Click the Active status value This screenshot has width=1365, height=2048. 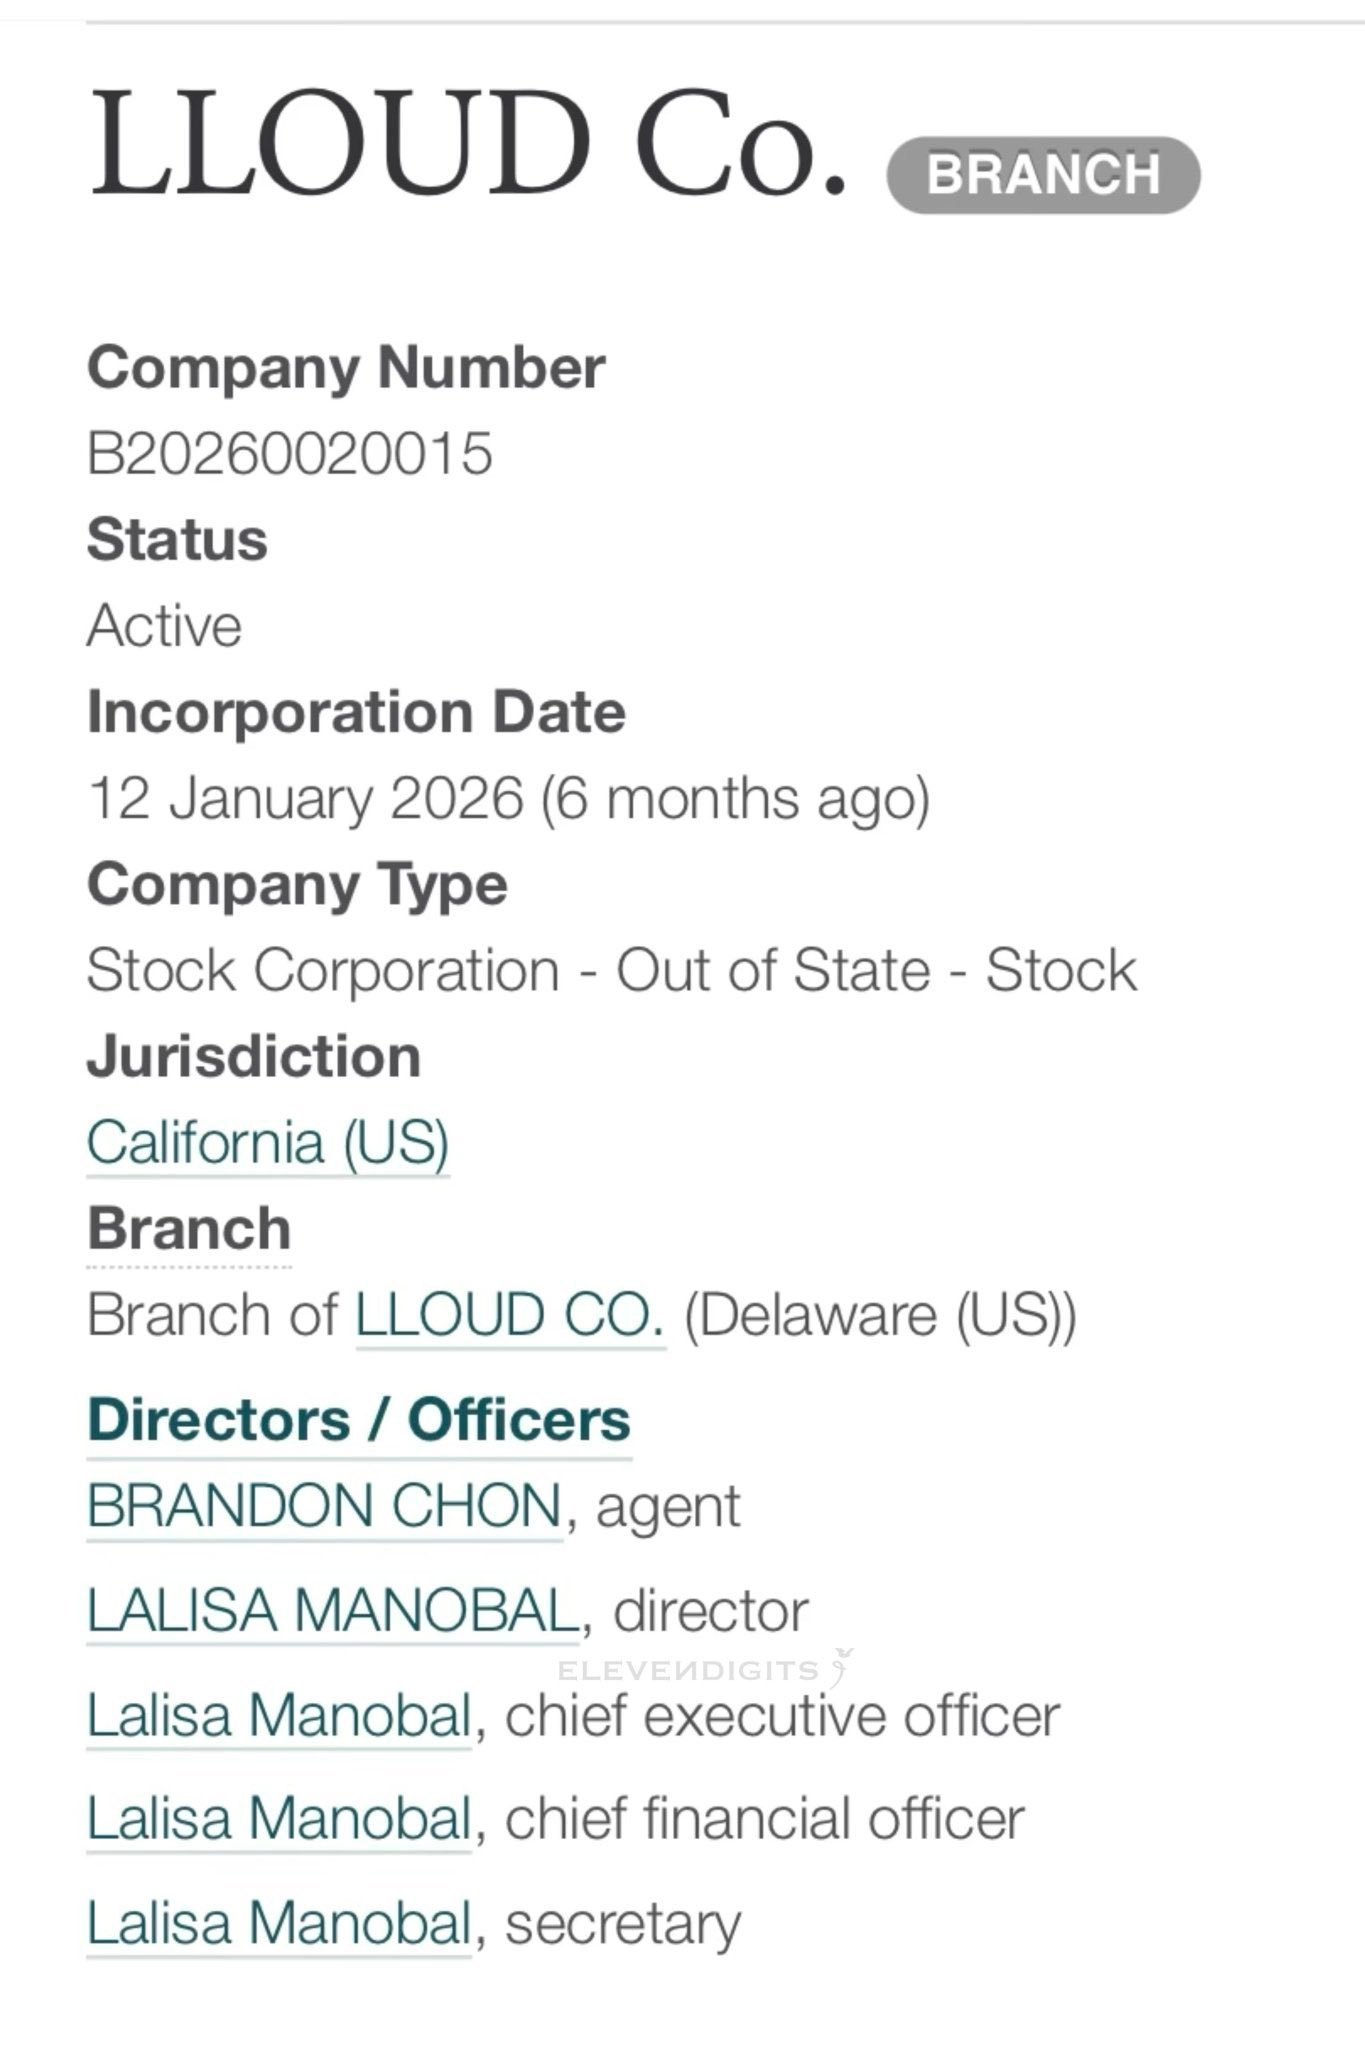tap(165, 626)
